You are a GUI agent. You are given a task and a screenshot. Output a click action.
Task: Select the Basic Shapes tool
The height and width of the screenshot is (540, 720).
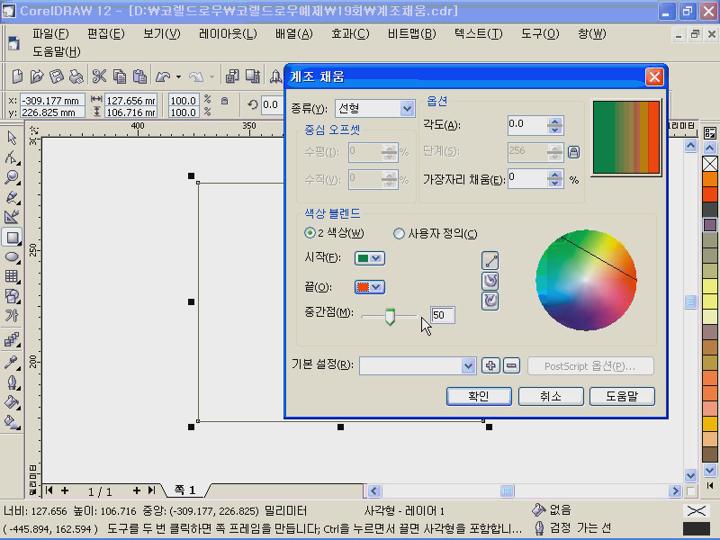[11, 296]
